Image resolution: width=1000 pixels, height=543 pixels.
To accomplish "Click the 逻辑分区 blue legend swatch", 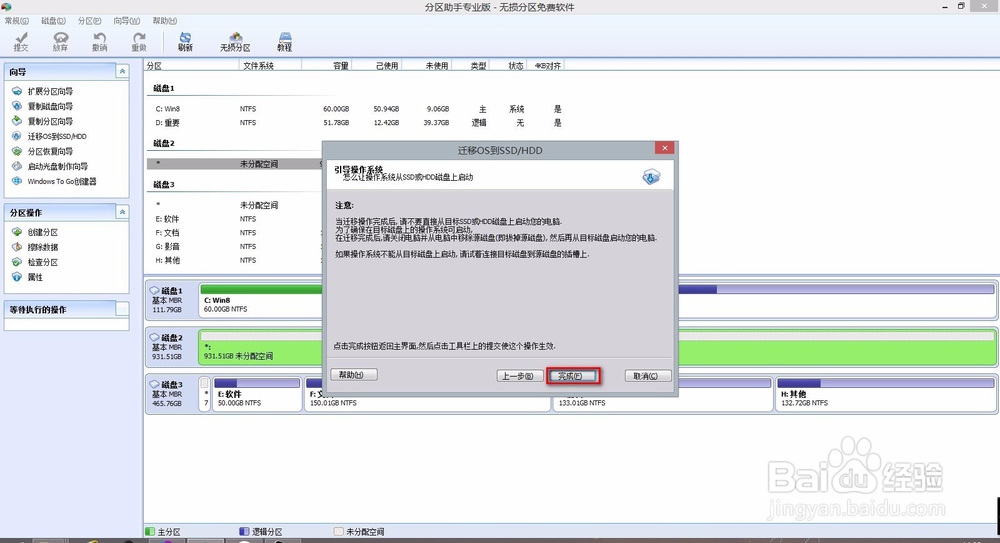I will coord(244,532).
